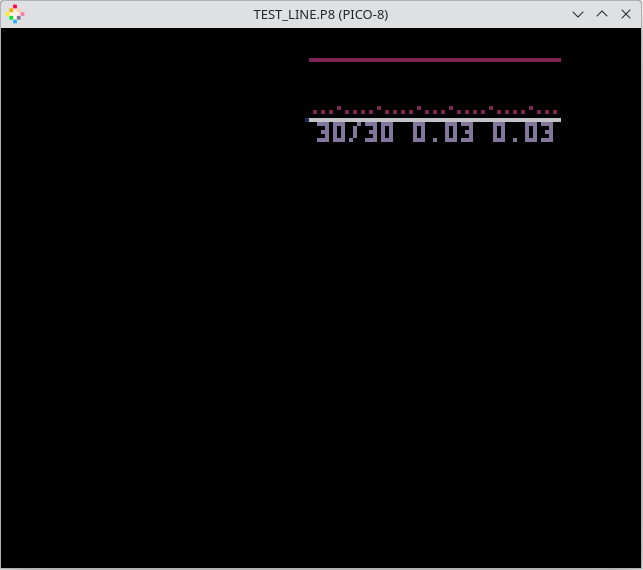This screenshot has height=570, width=643.
Task: Click the "30/30" frame rate text
Action: pyautogui.click(x=355, y=132)
